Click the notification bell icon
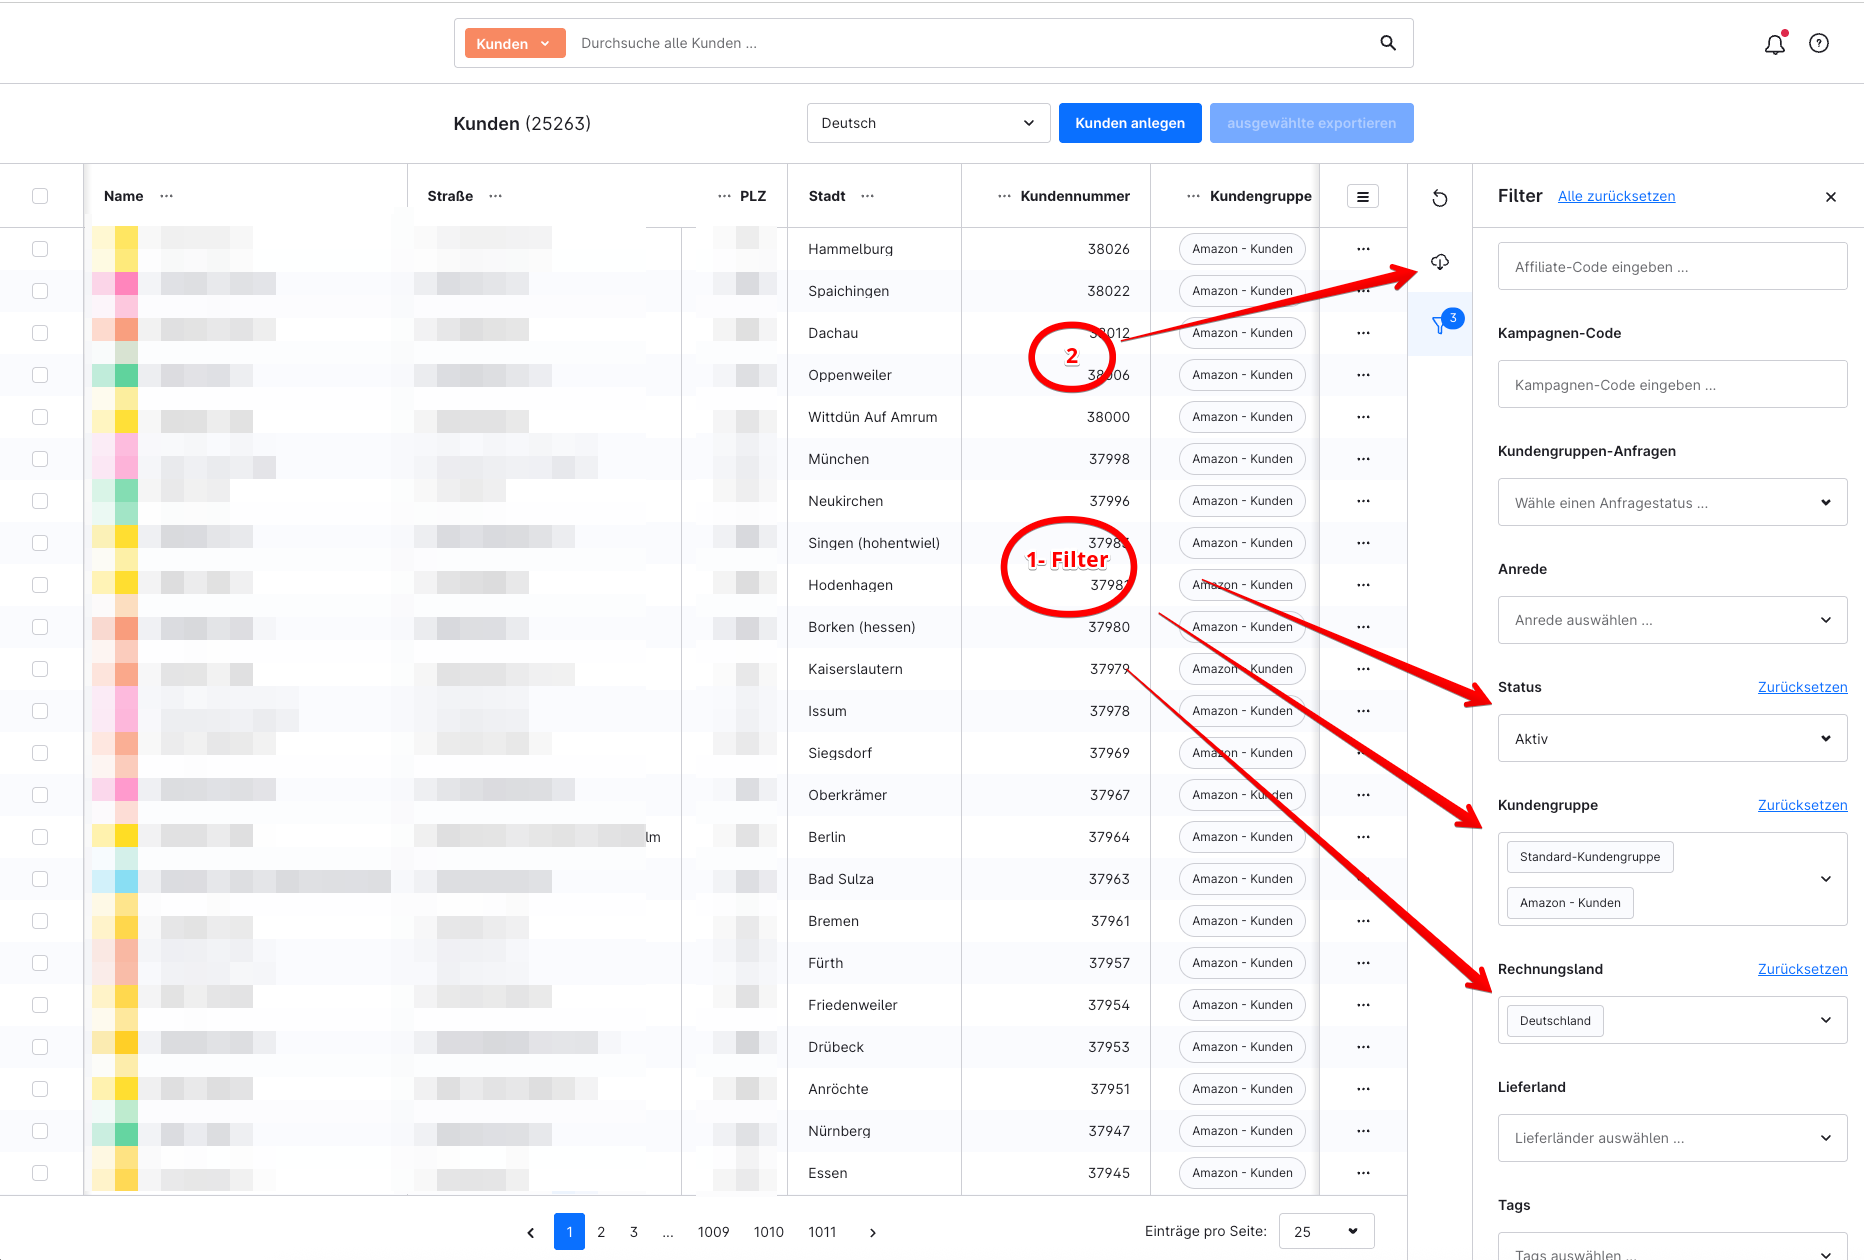This screenshot has height=1260, width=1864. click(1774, 44)
